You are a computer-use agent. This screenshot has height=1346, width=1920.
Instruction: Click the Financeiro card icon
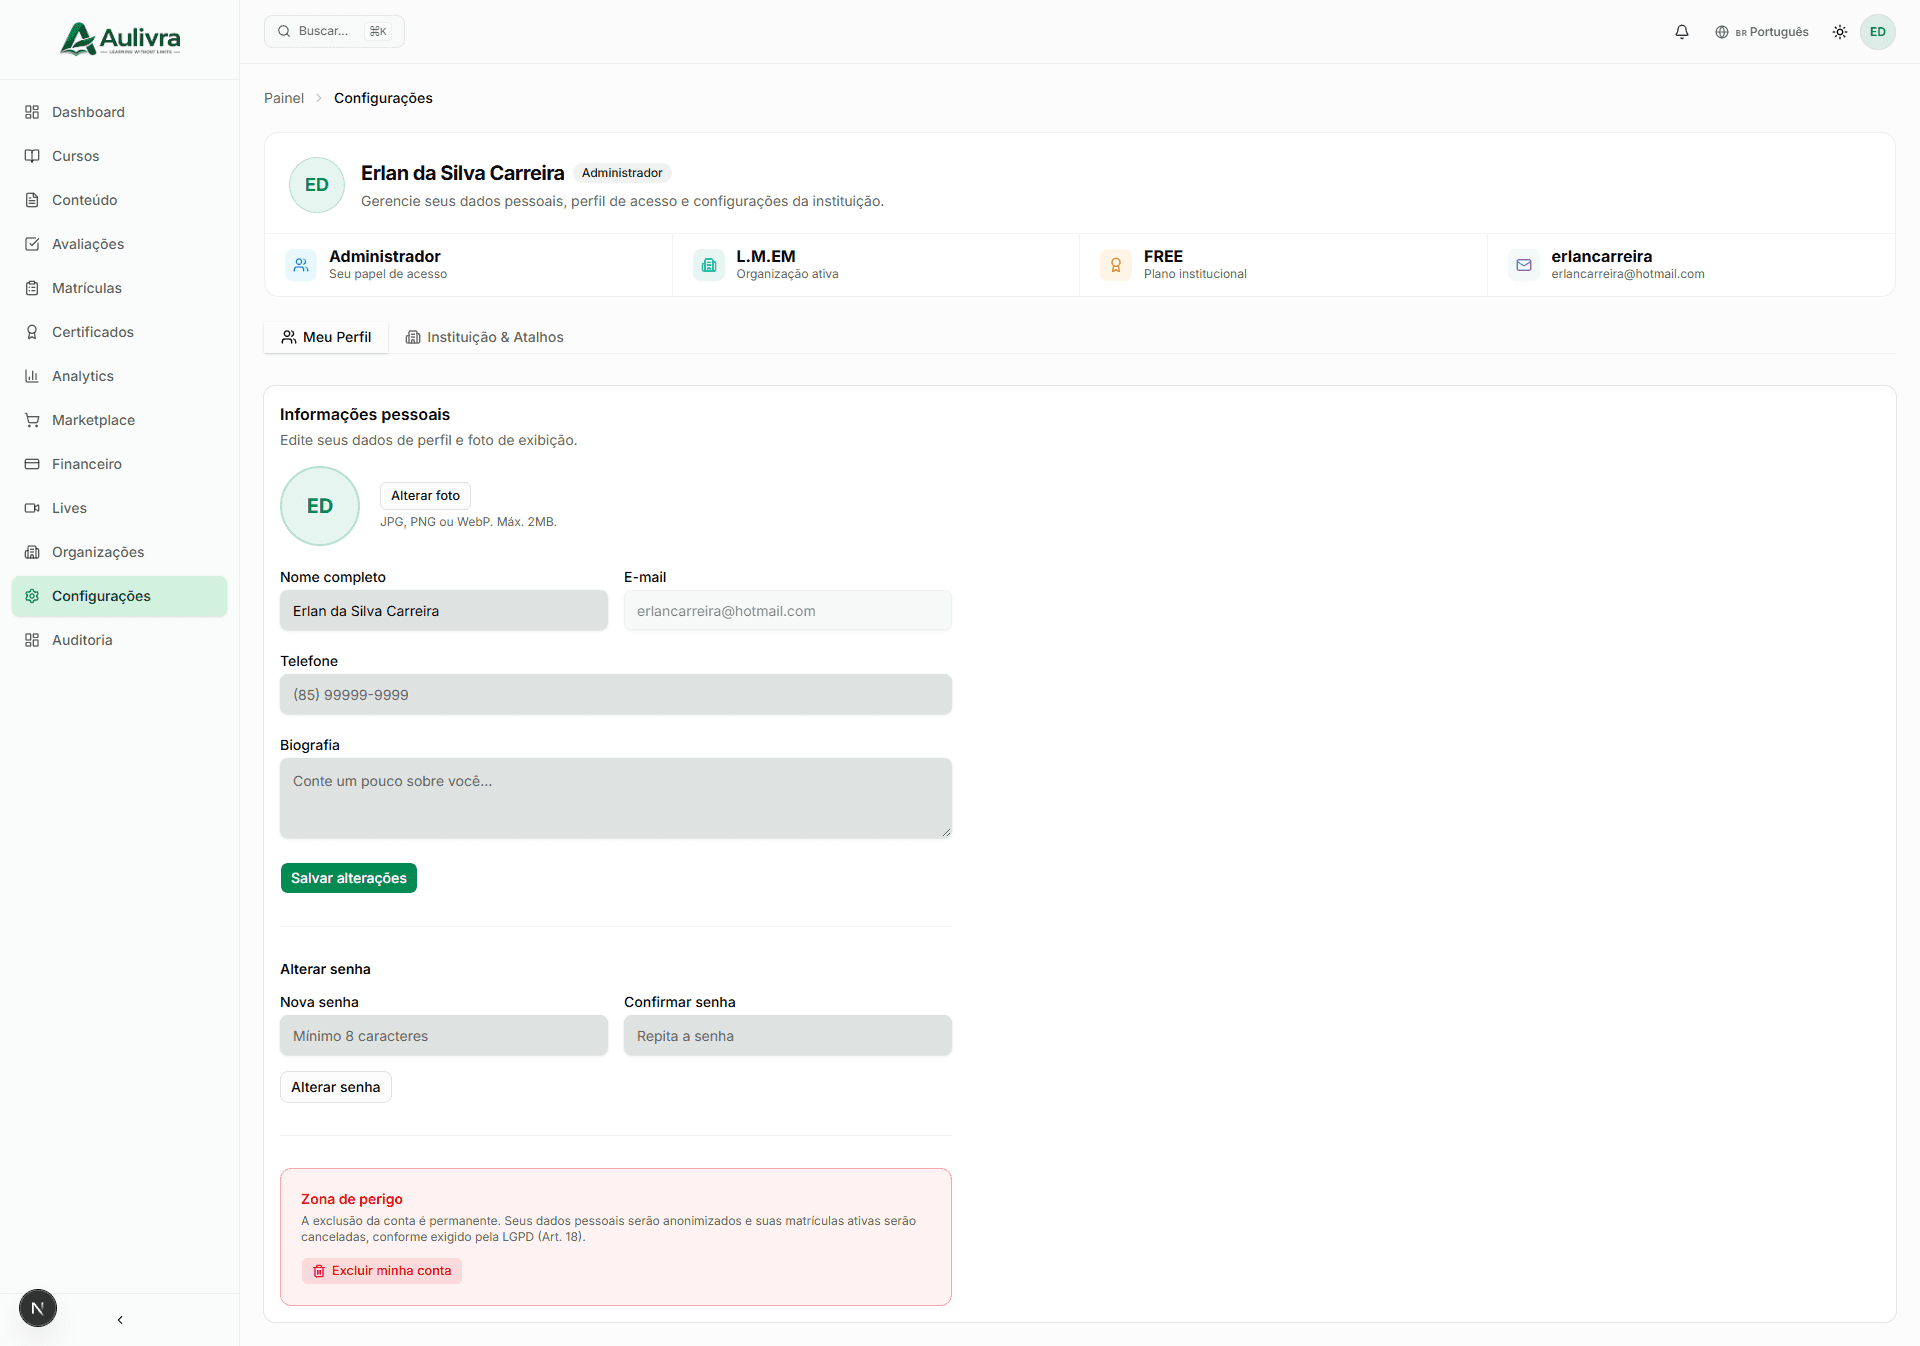coord(32,464)
